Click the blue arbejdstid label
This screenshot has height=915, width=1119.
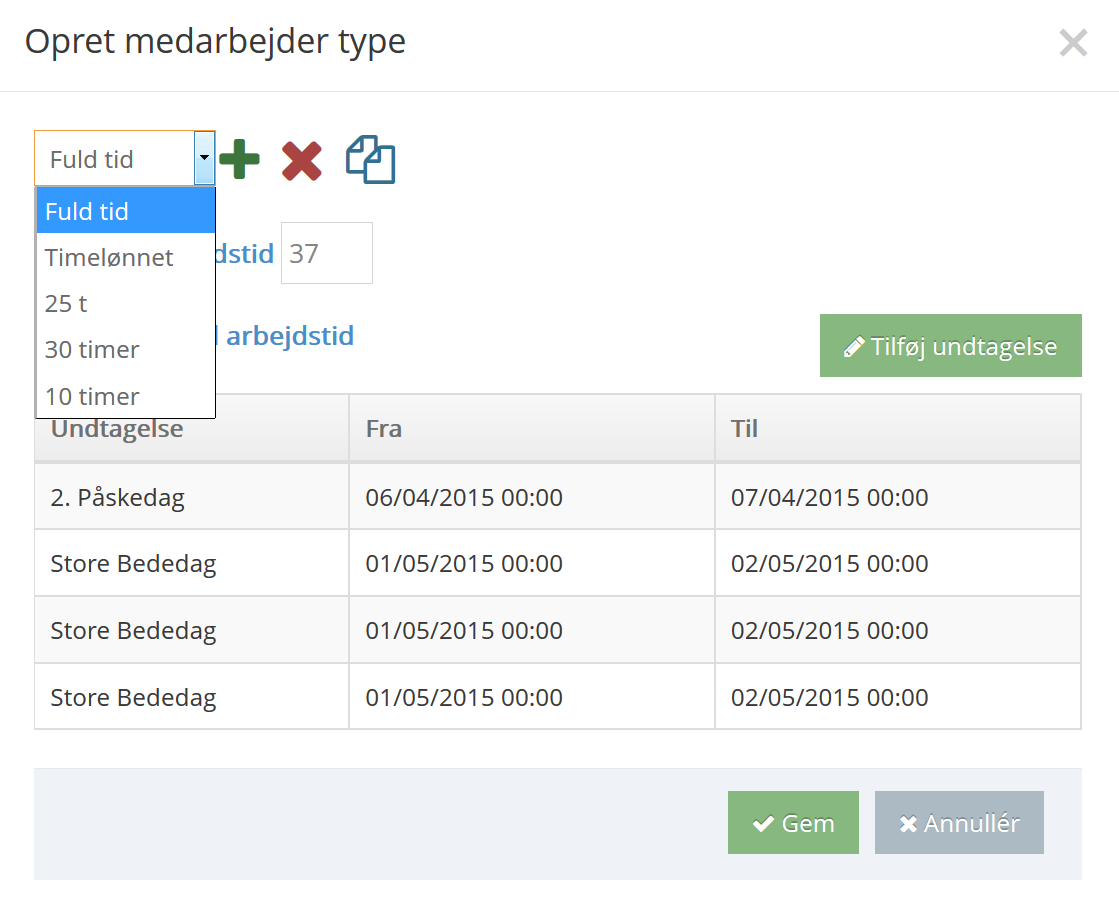(x=290, y=336)
